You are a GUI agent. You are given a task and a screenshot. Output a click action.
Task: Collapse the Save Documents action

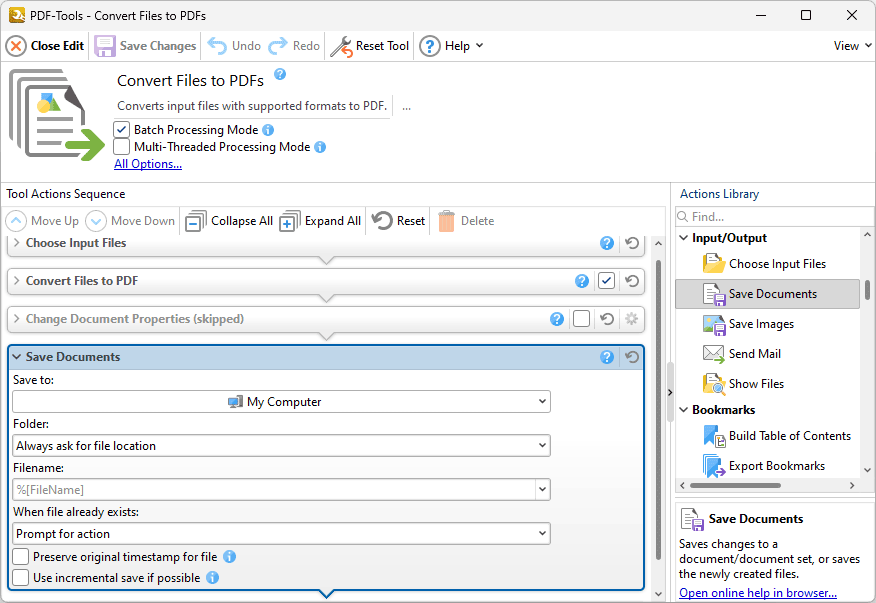(x=17, y=357)
